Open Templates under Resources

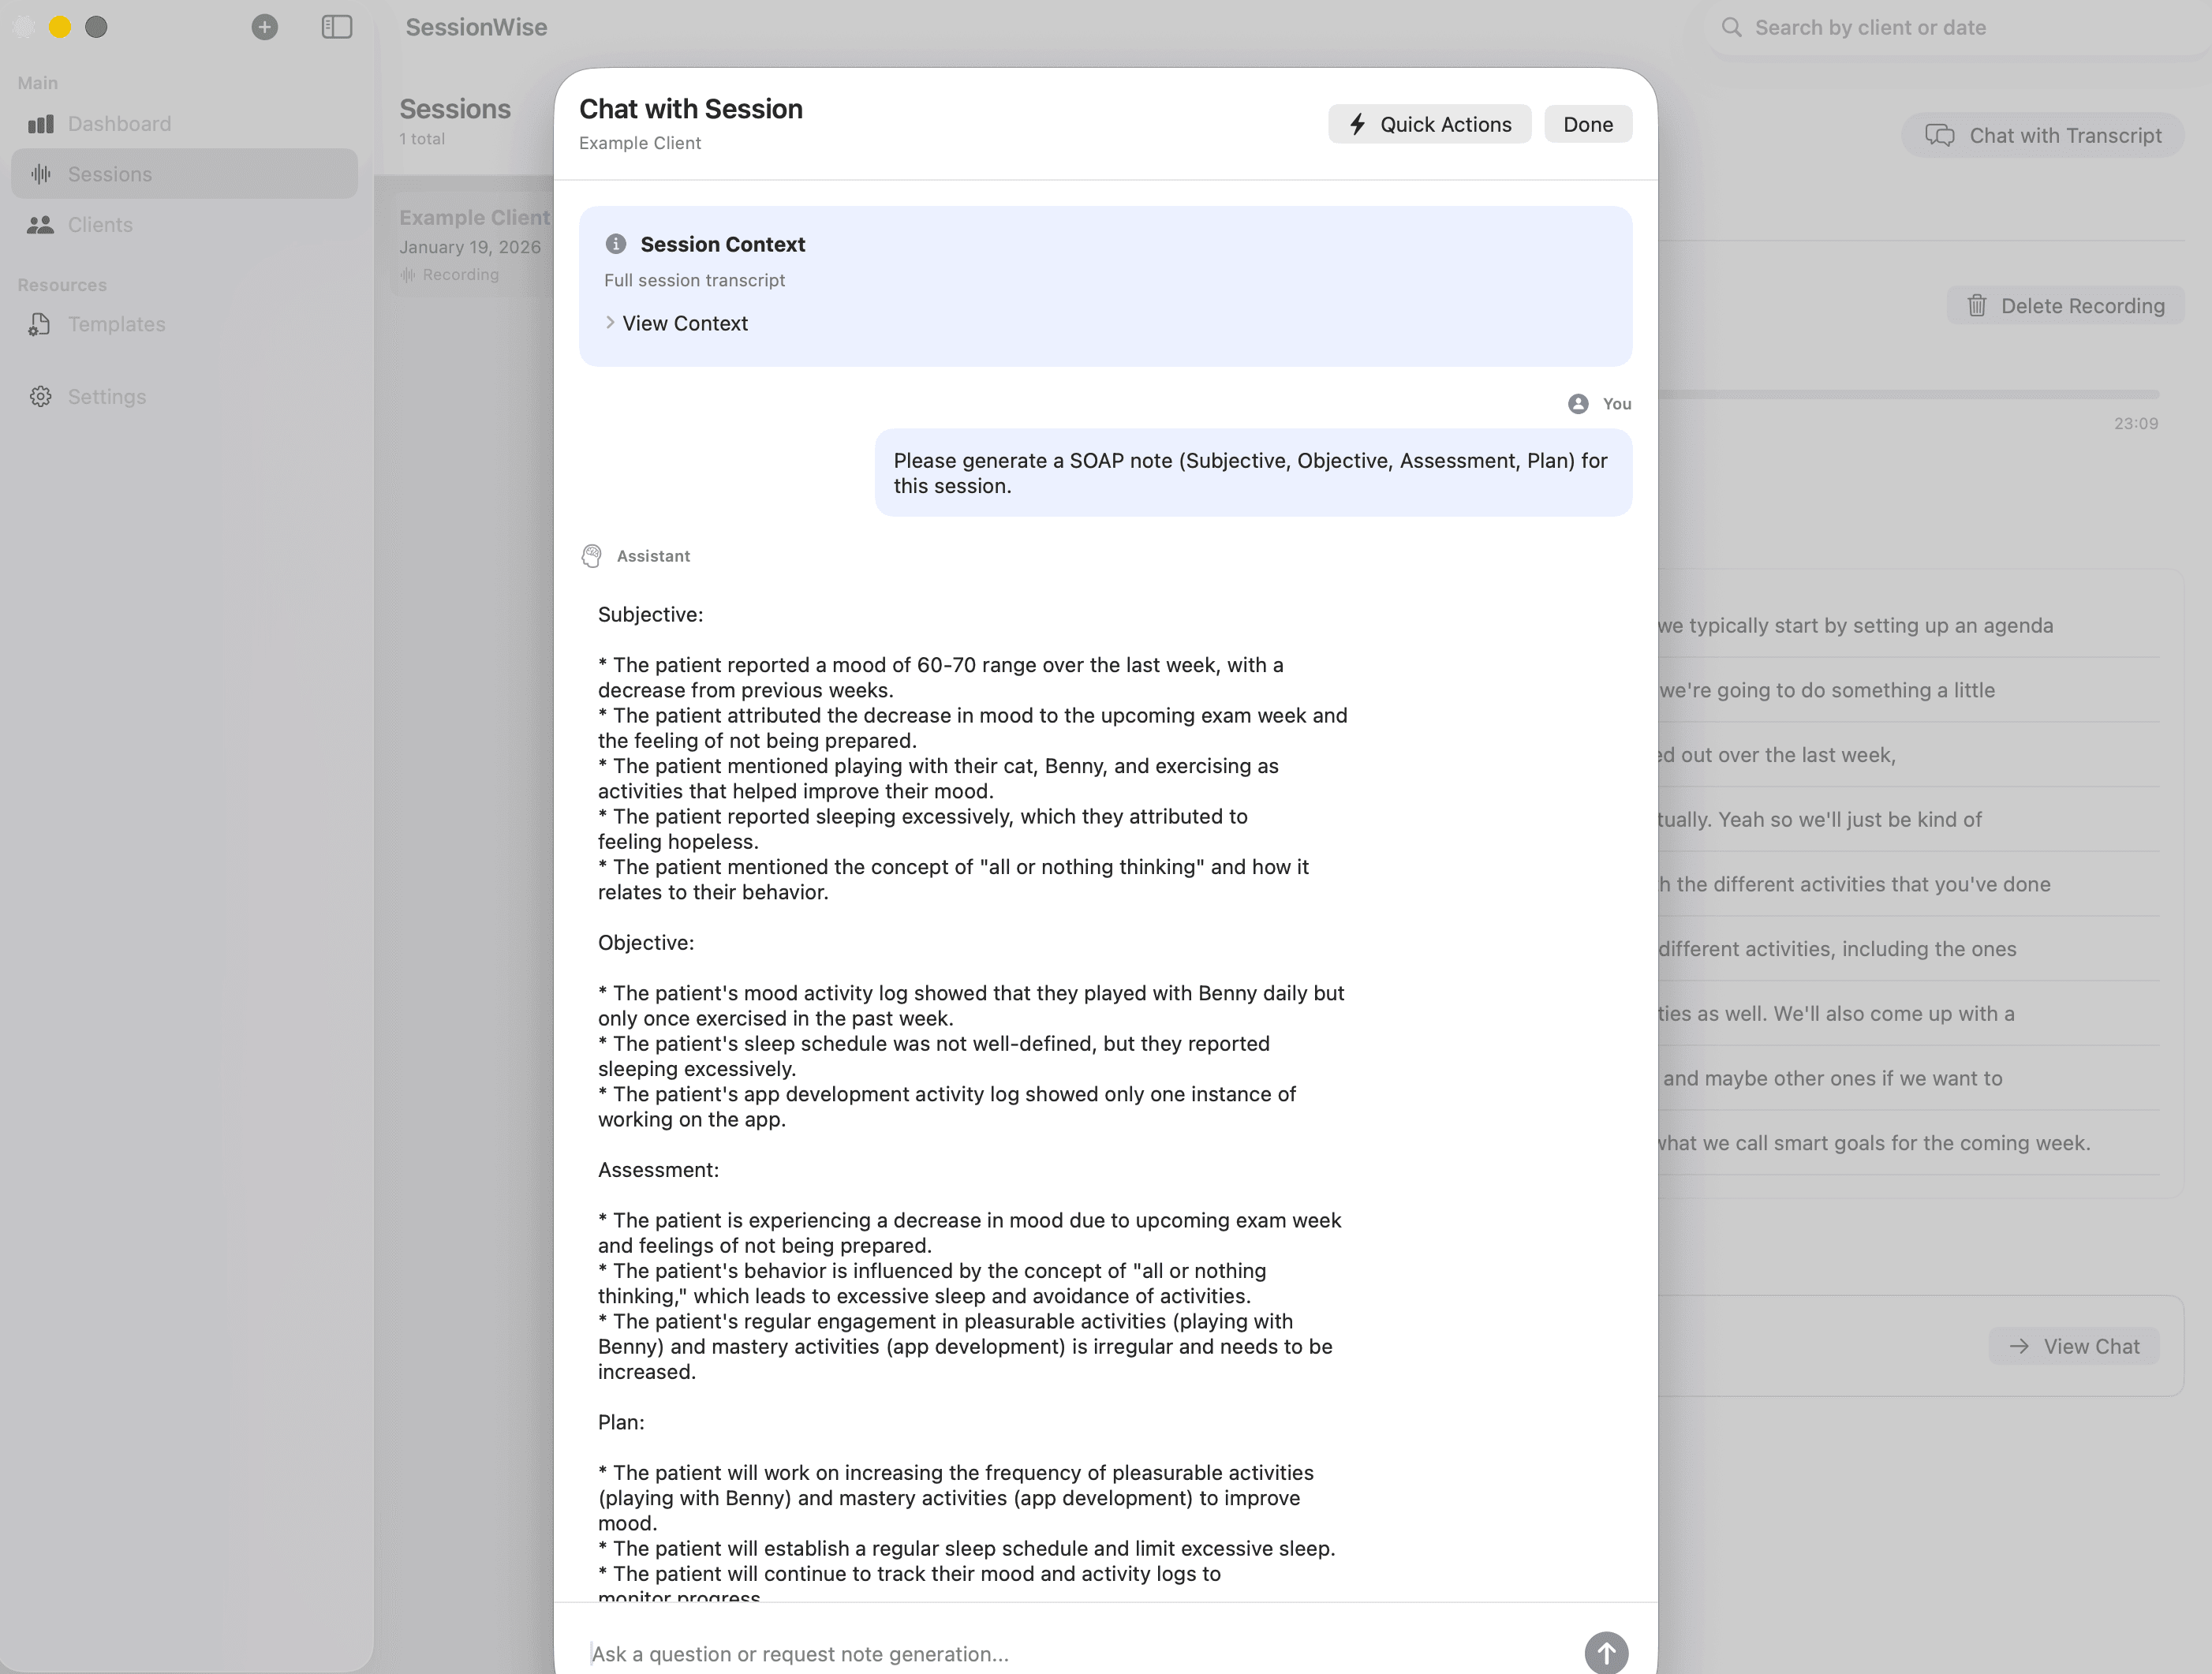click(116, 324)
